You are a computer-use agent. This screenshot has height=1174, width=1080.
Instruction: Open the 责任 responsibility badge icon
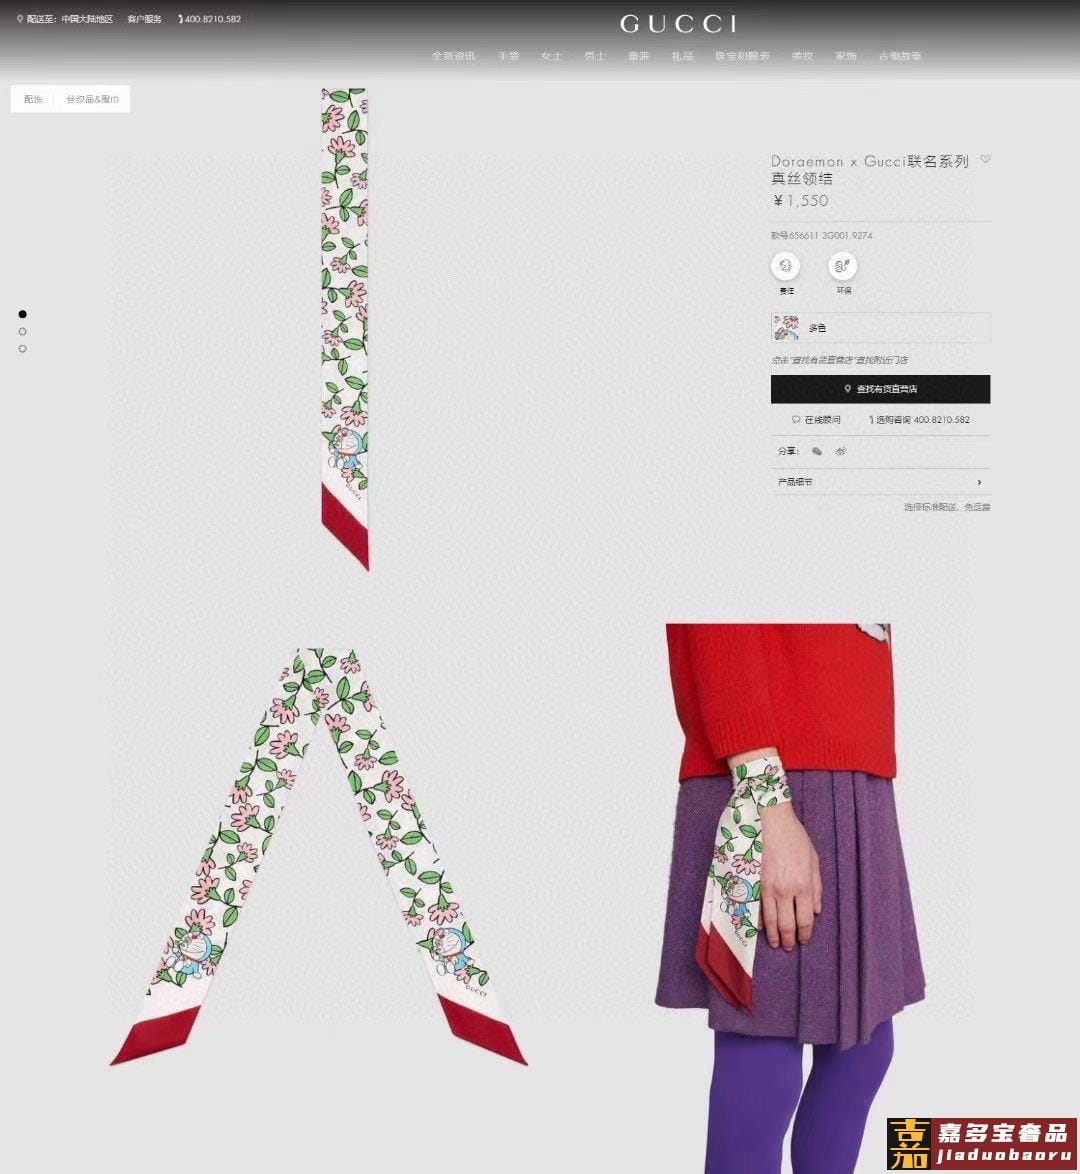[785, 266]
